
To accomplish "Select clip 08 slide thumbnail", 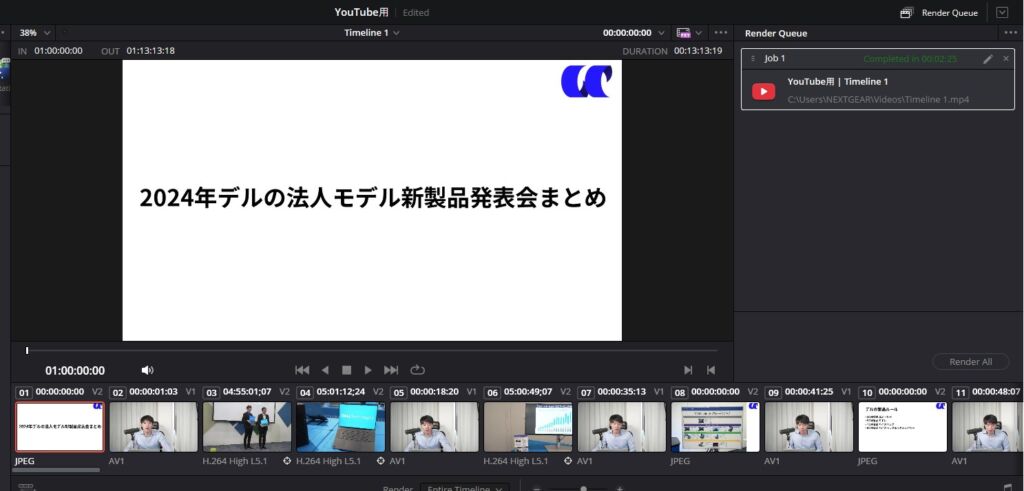I will coord(715,427).
